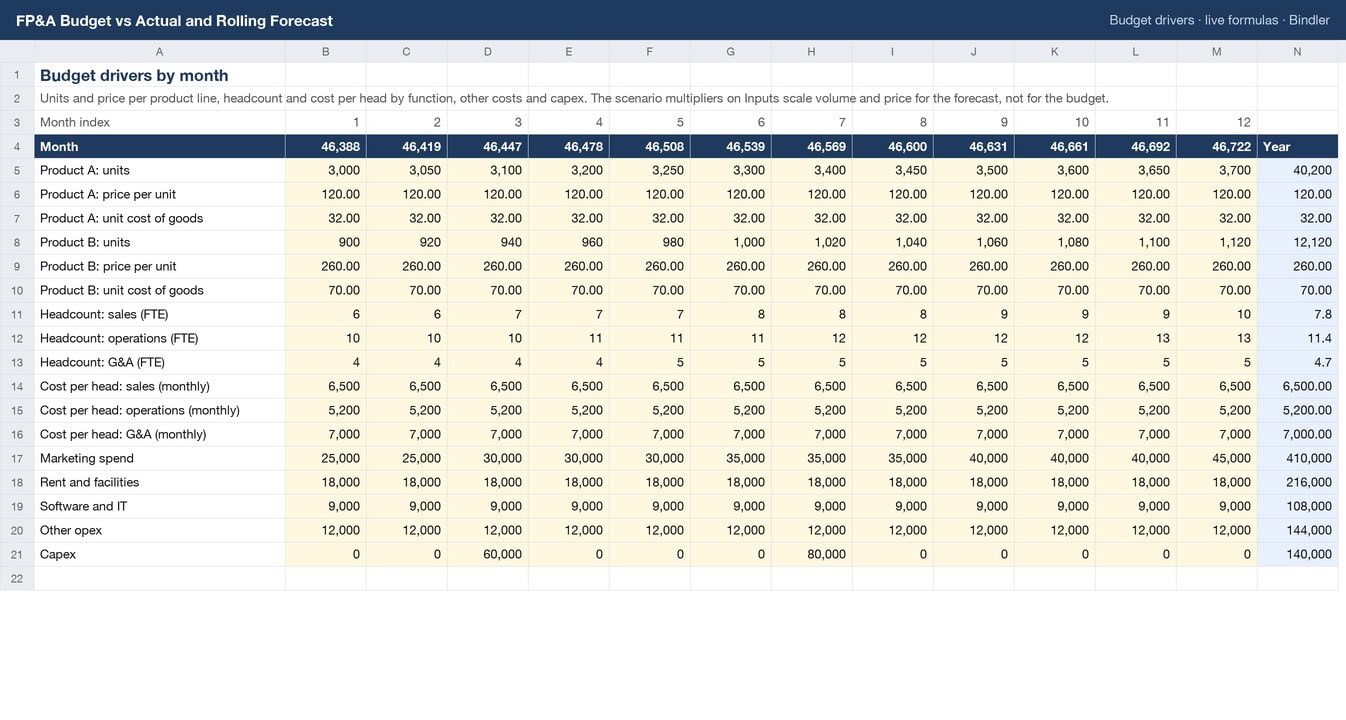Click month index 12 cell
Screen dimensions: 1346x720
[1216, 122]
